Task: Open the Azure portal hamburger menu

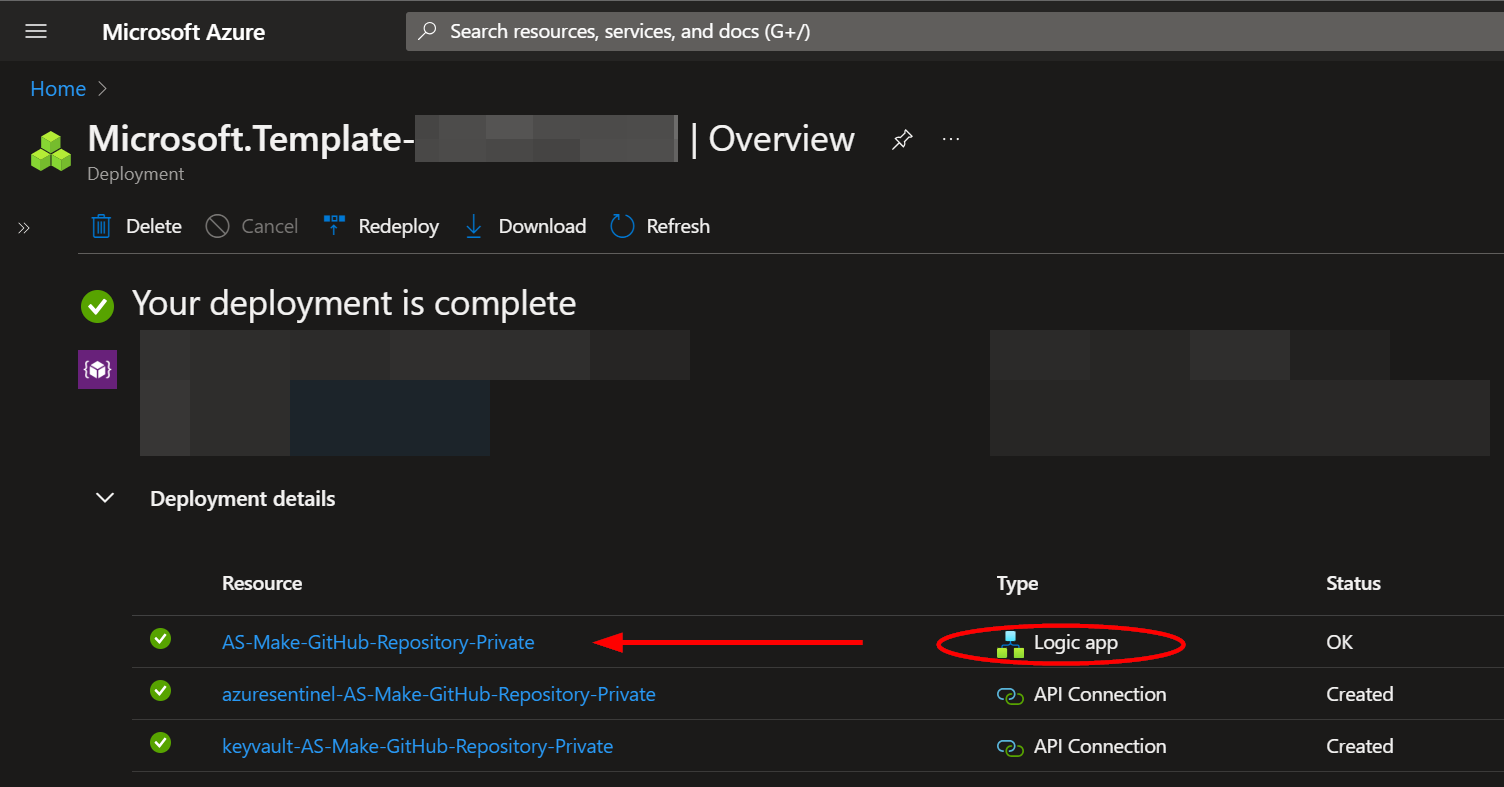Action: 36,31
